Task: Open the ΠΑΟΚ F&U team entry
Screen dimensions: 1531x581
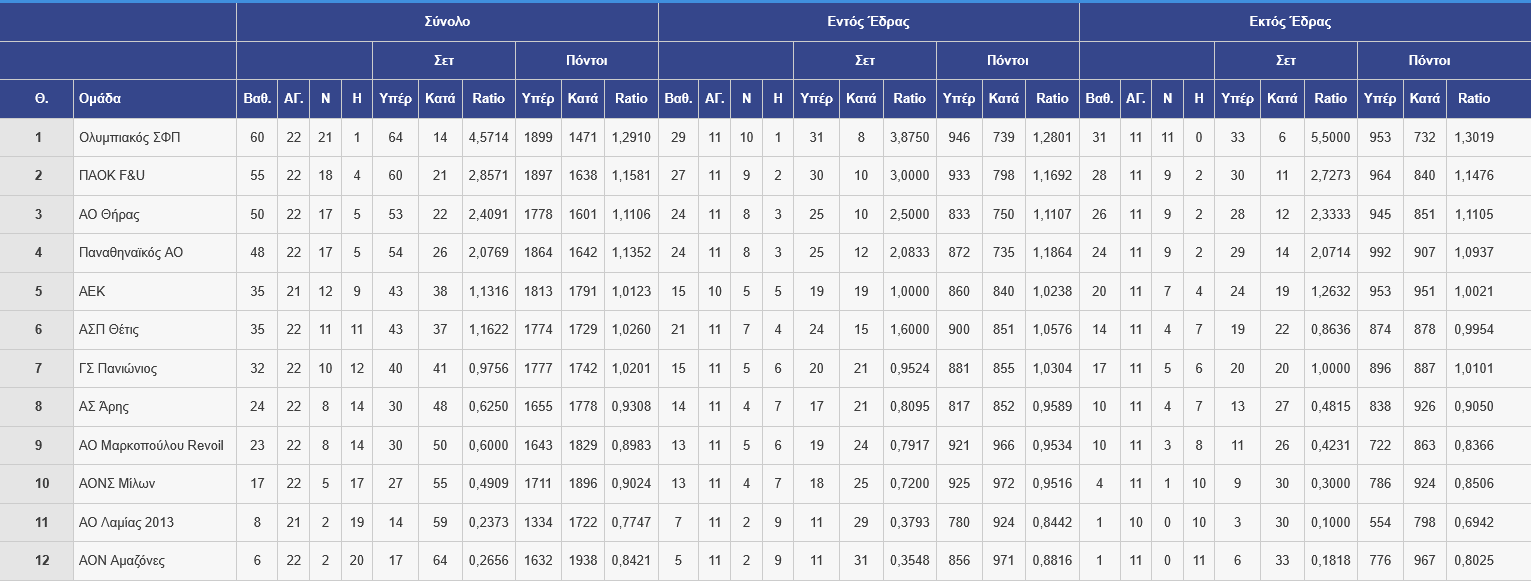Action: point(112,176)
